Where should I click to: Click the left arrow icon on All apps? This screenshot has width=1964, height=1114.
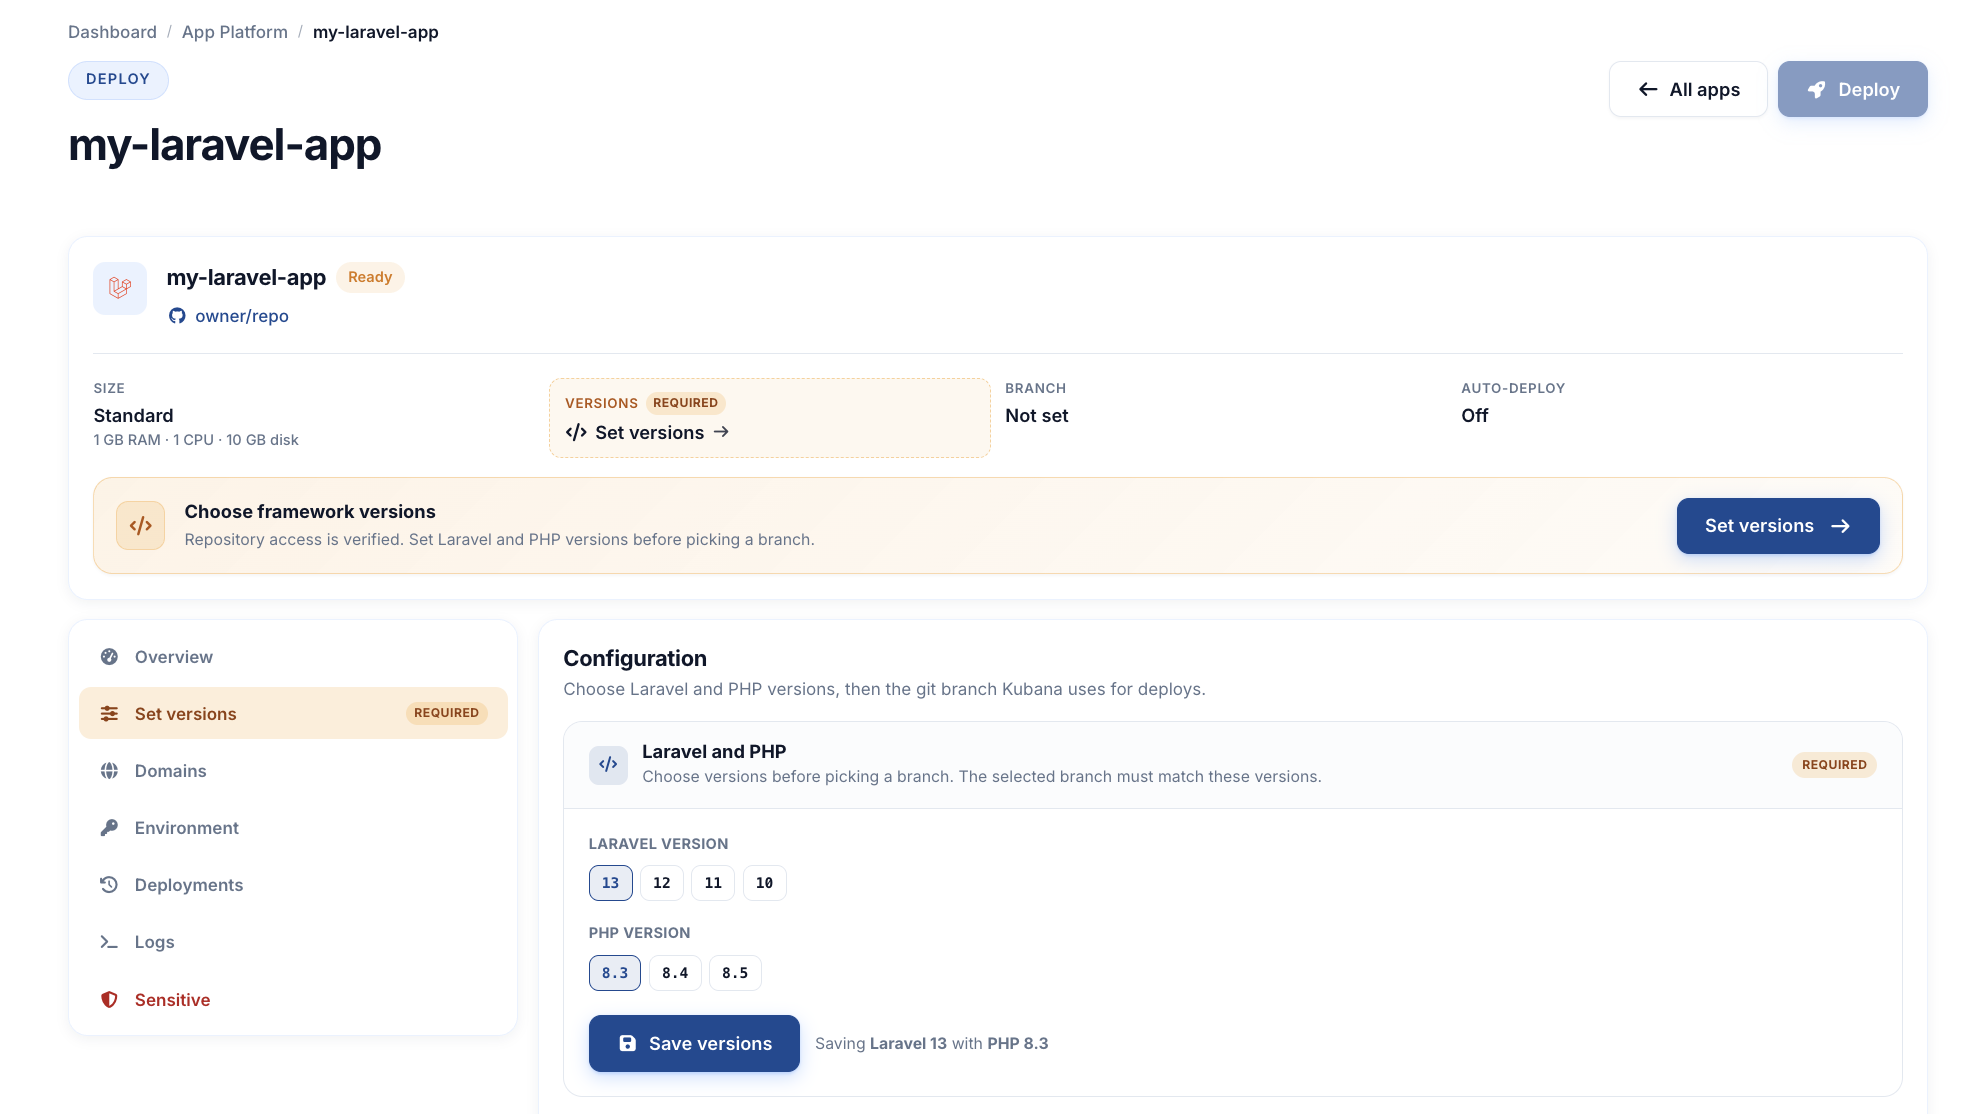coord(1648,90)
